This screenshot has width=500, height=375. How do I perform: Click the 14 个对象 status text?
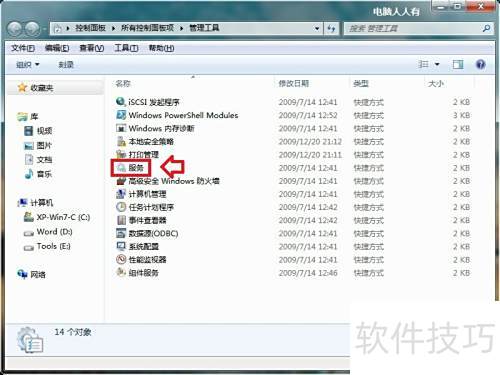(x=73, y=332)
